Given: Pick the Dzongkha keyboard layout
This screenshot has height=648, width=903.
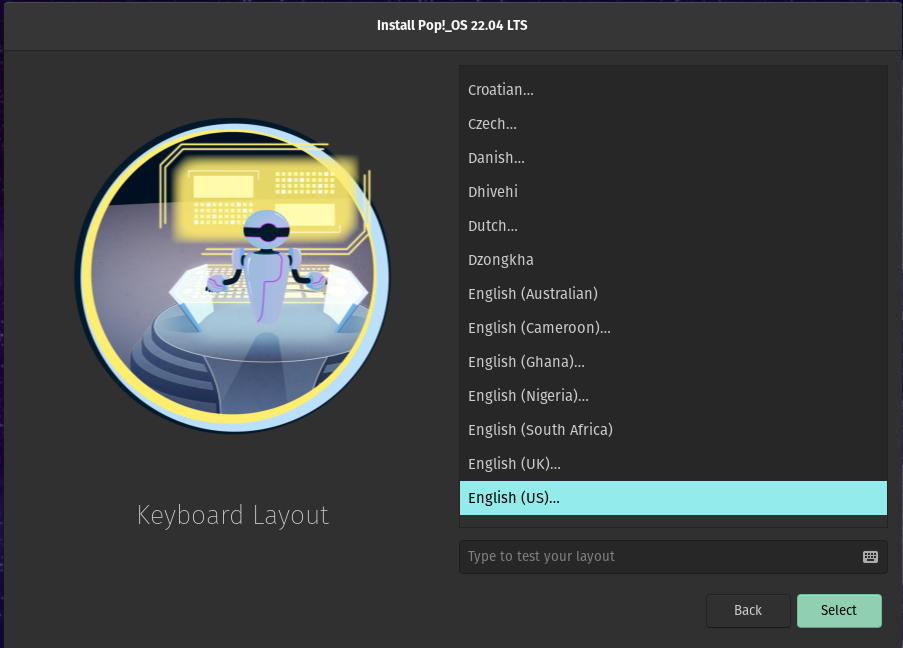Looking at the screenshot, I should pos(673,260).
